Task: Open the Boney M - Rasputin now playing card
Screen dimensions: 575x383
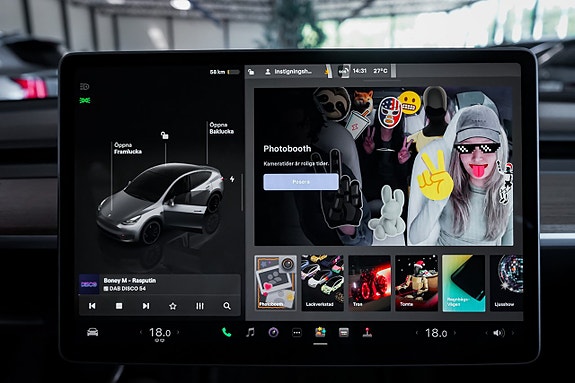Action: tap(160, 284)
